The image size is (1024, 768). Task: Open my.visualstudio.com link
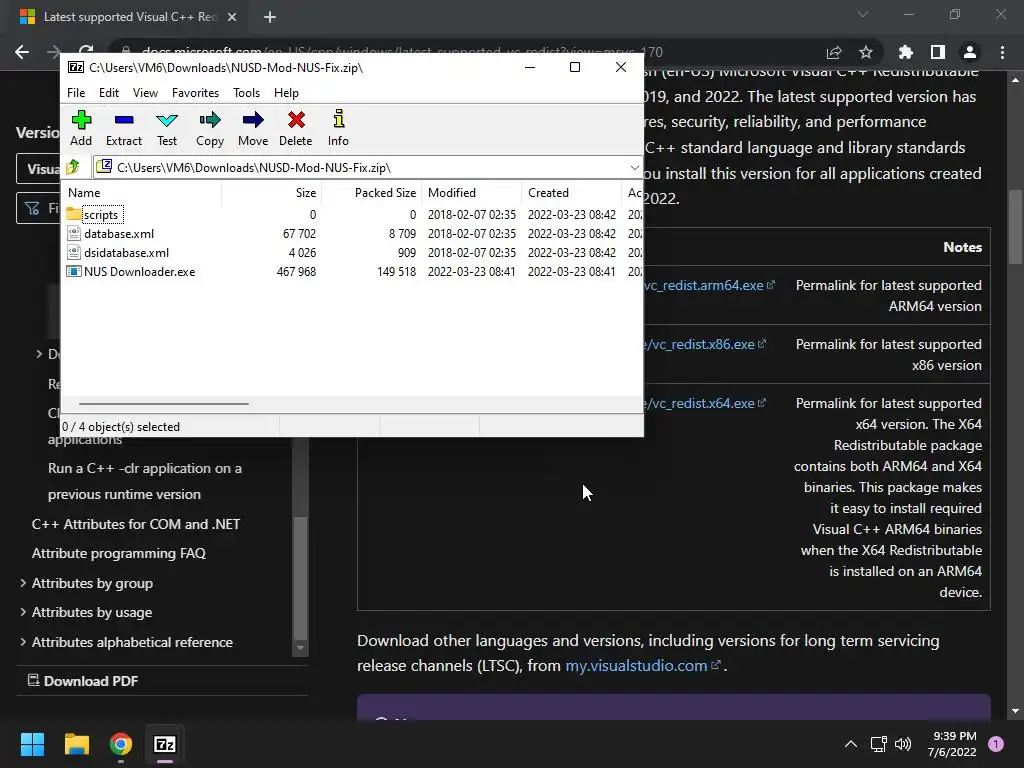coord(643,665)
